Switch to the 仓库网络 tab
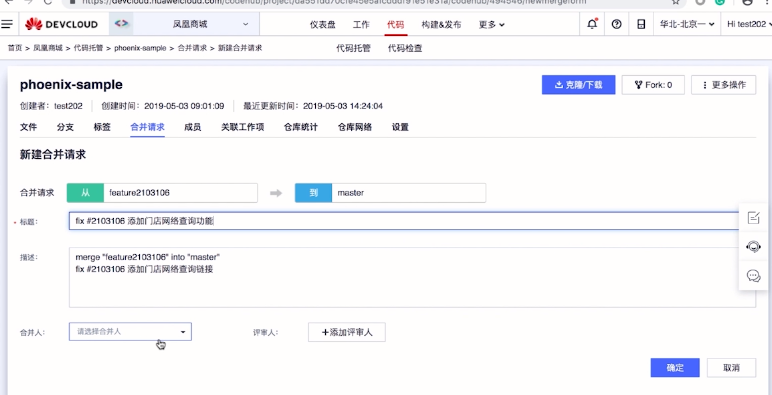 tap(354, 127)
